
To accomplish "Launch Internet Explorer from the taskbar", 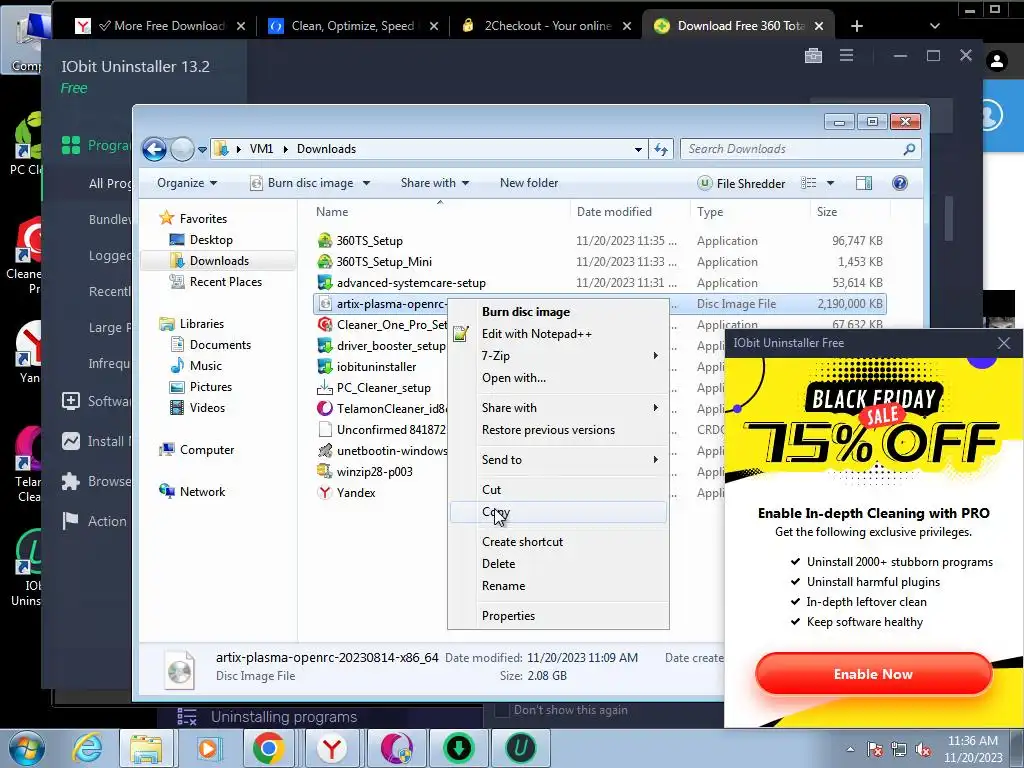I will (87, 748).
